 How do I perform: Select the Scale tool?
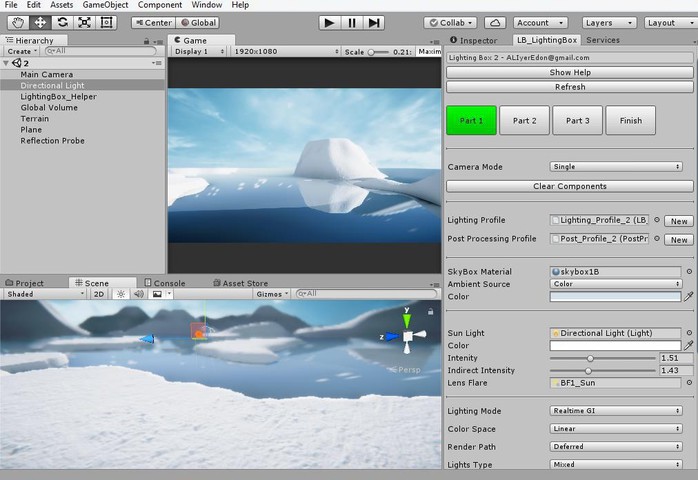(84, 23)
